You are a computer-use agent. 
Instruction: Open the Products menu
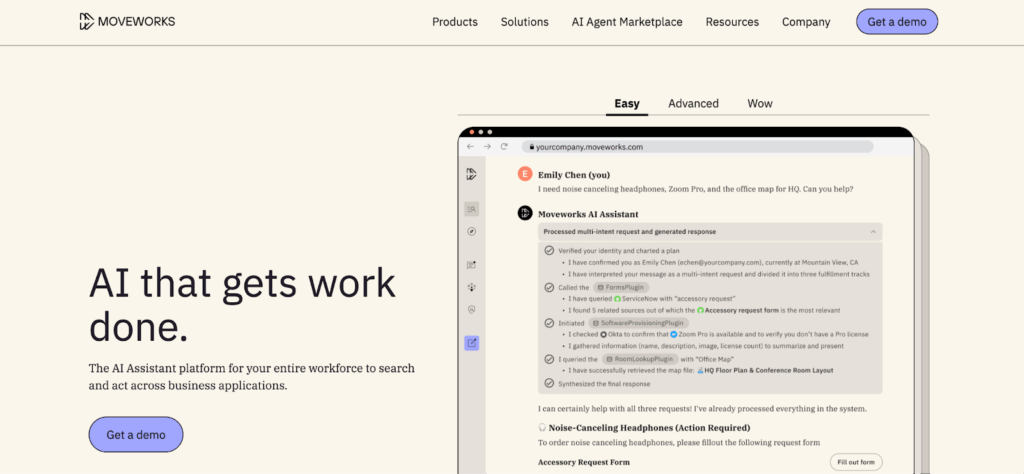pyautogui.click(x=455, y=22)
